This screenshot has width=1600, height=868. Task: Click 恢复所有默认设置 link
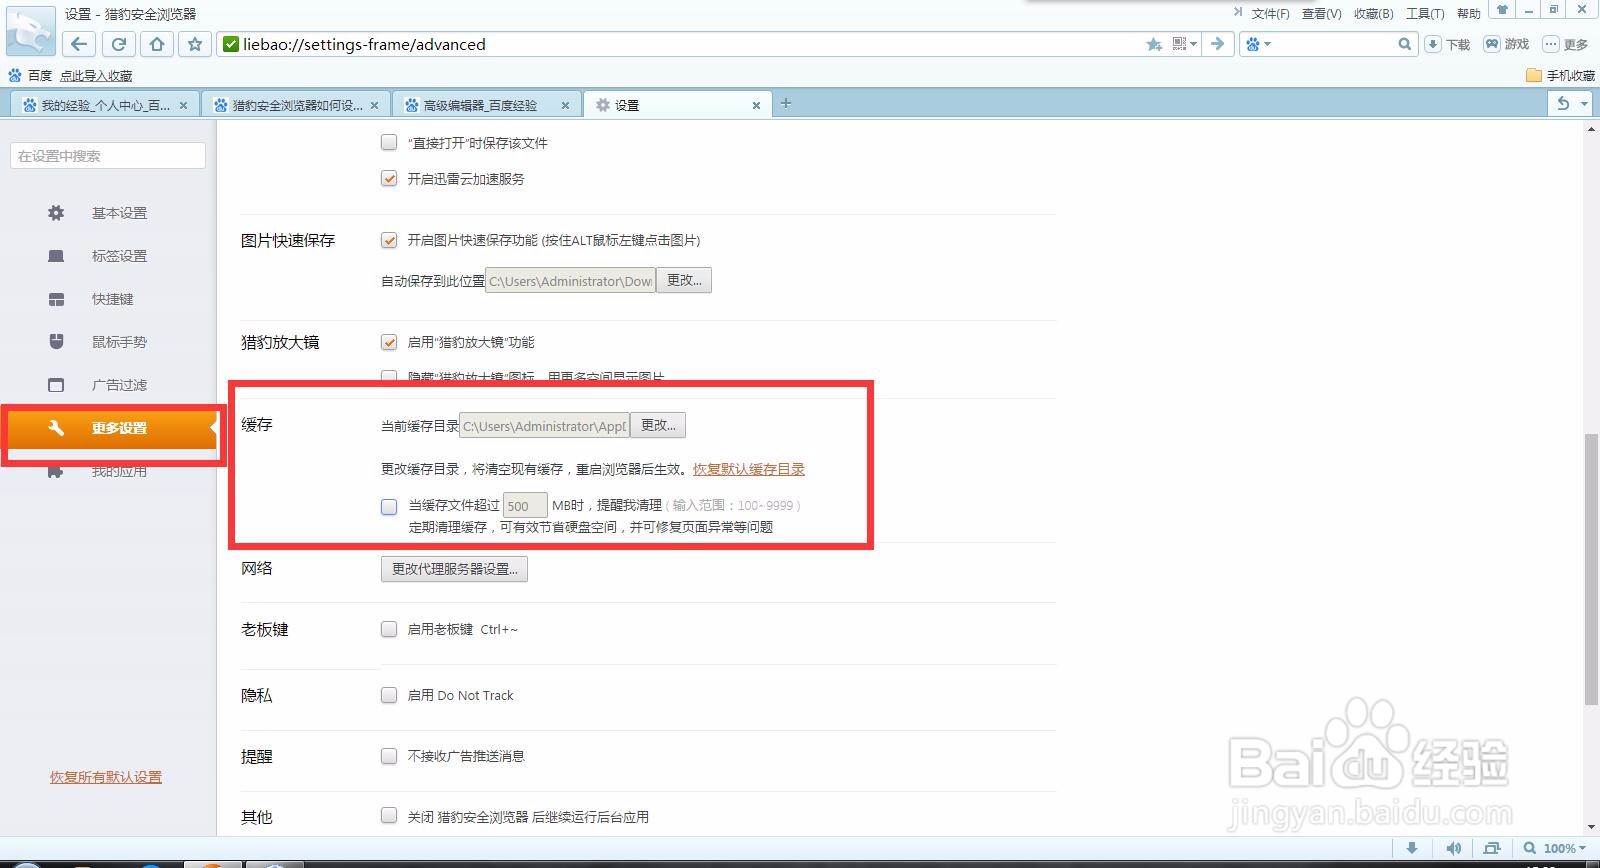(106, 777)
